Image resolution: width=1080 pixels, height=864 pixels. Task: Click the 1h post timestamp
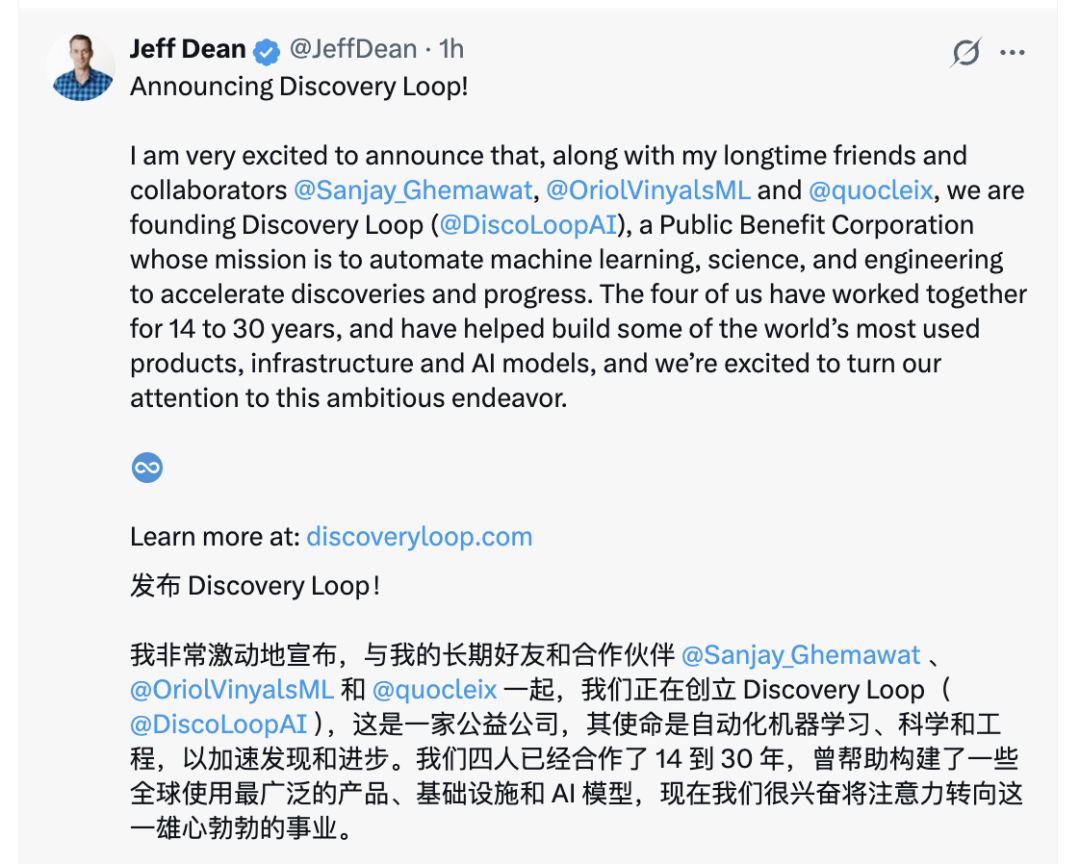click(451, 49)
